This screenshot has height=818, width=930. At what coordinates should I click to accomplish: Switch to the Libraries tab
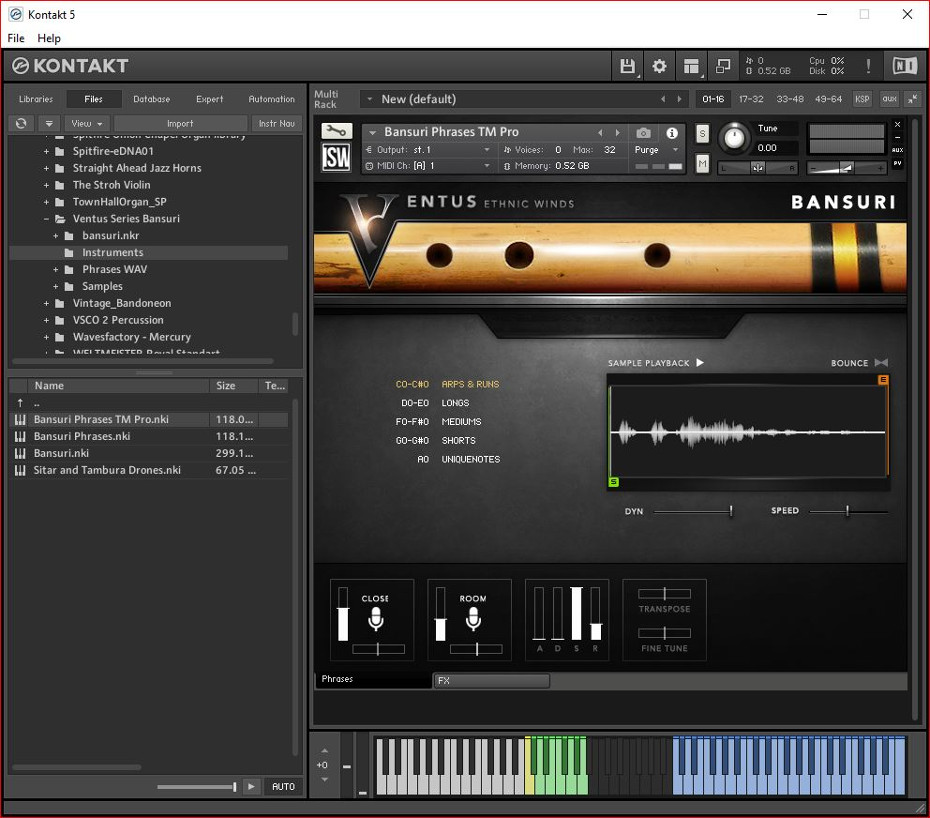[36, 99]
